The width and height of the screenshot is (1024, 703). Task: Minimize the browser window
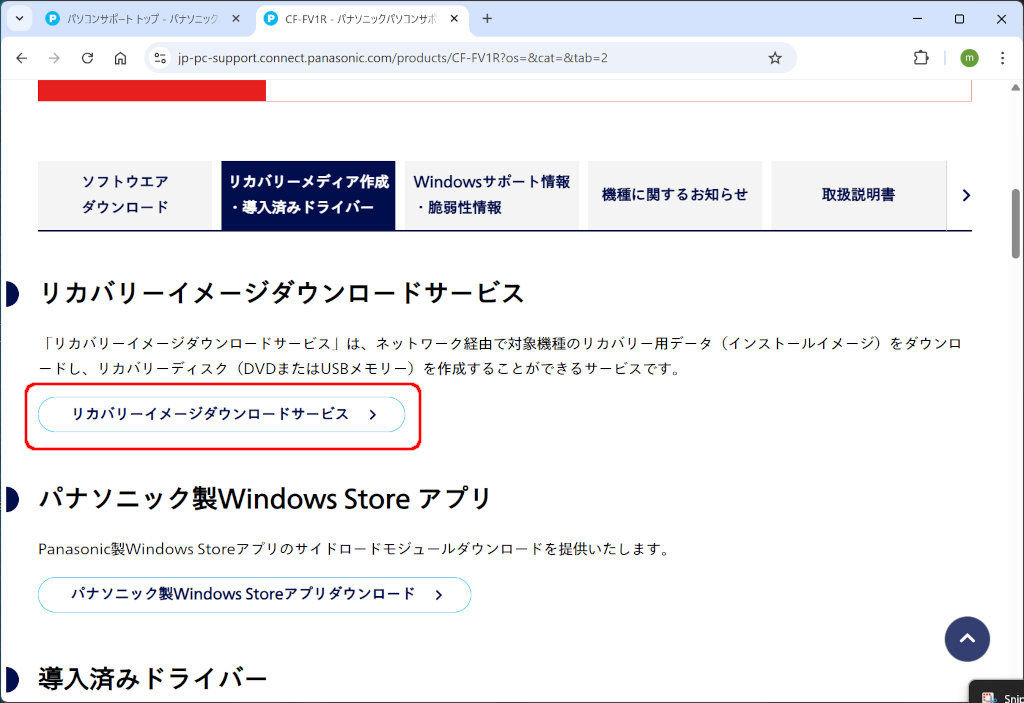917,19
